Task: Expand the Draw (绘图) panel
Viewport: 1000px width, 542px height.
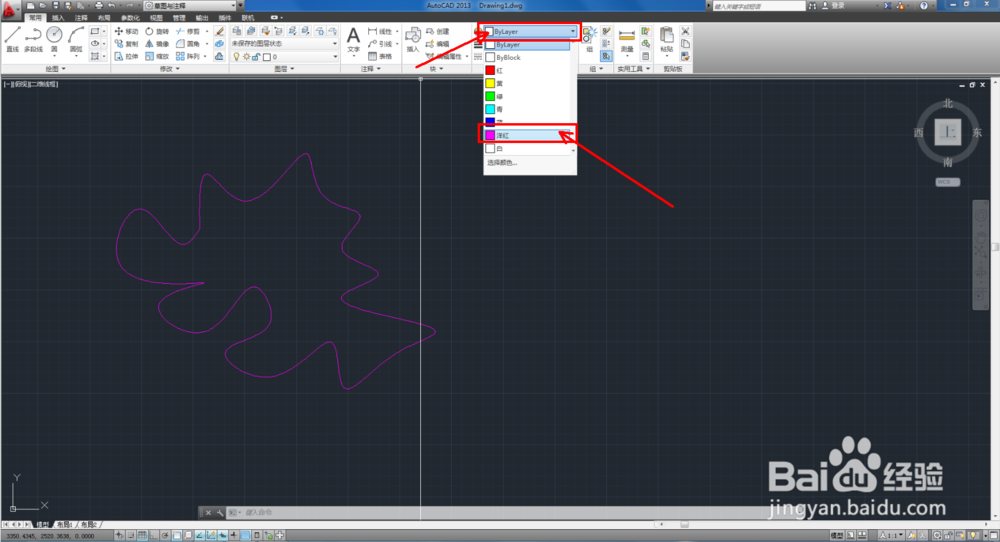Action: tap(55, 69)
